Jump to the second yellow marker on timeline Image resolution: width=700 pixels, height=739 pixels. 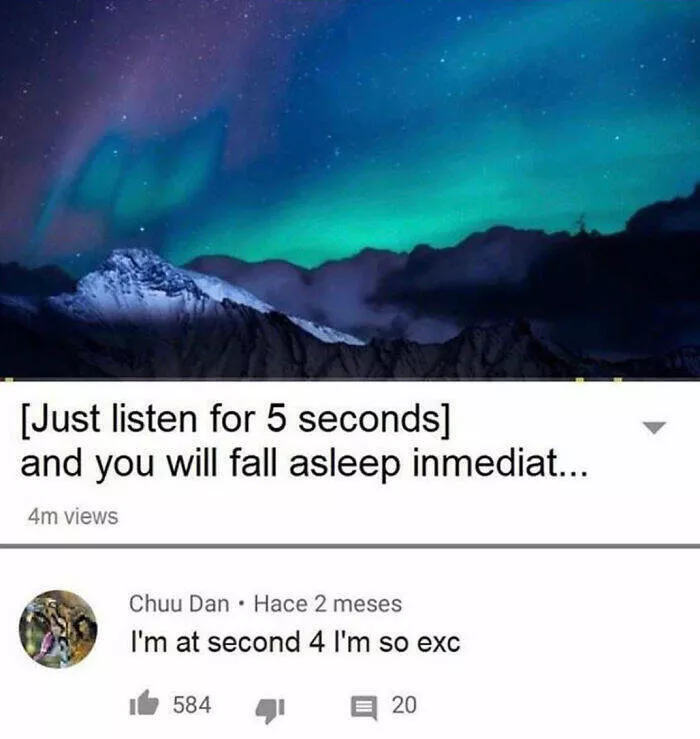tap(580, 379)
